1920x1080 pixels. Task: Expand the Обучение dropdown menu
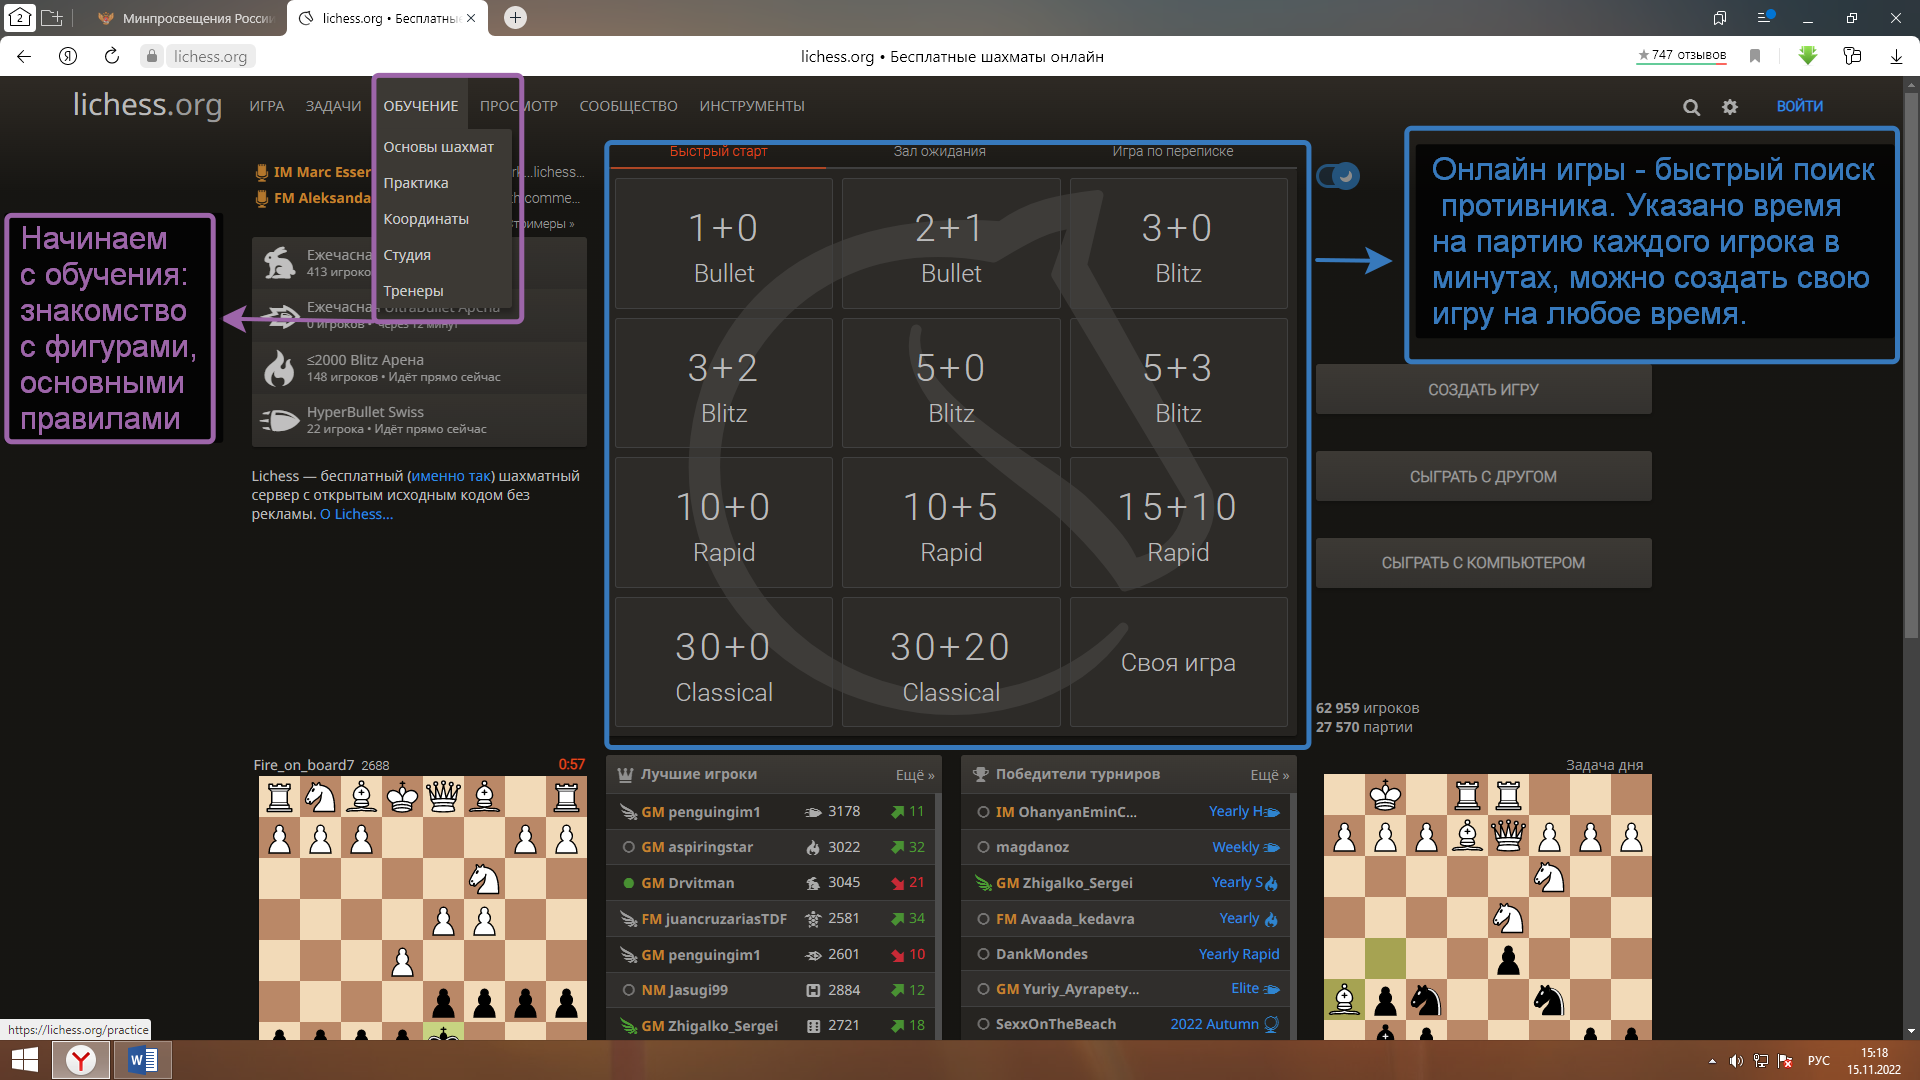coord(421,105)
